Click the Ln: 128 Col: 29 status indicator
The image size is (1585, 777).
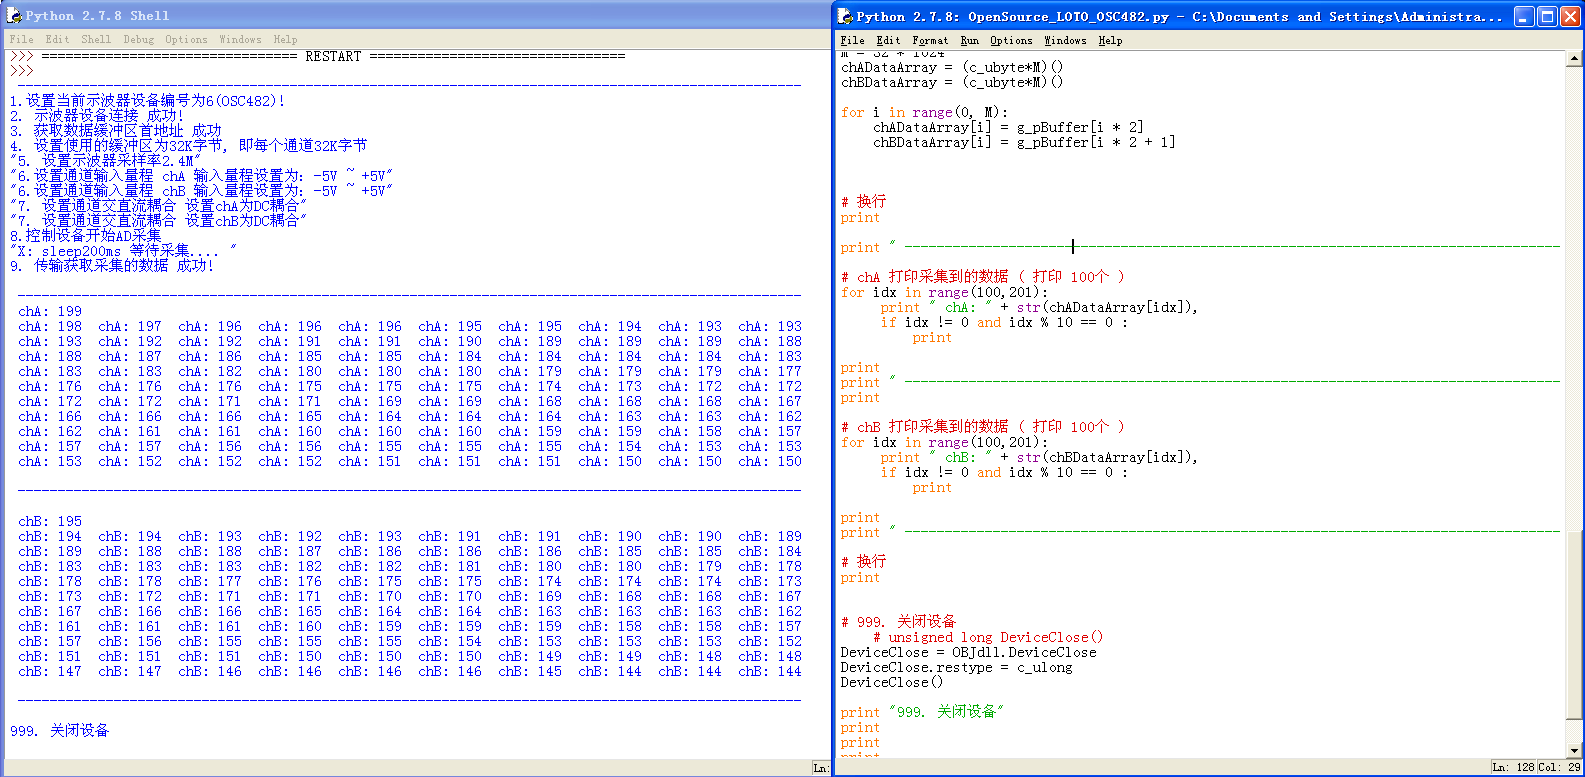[1536, 767]
